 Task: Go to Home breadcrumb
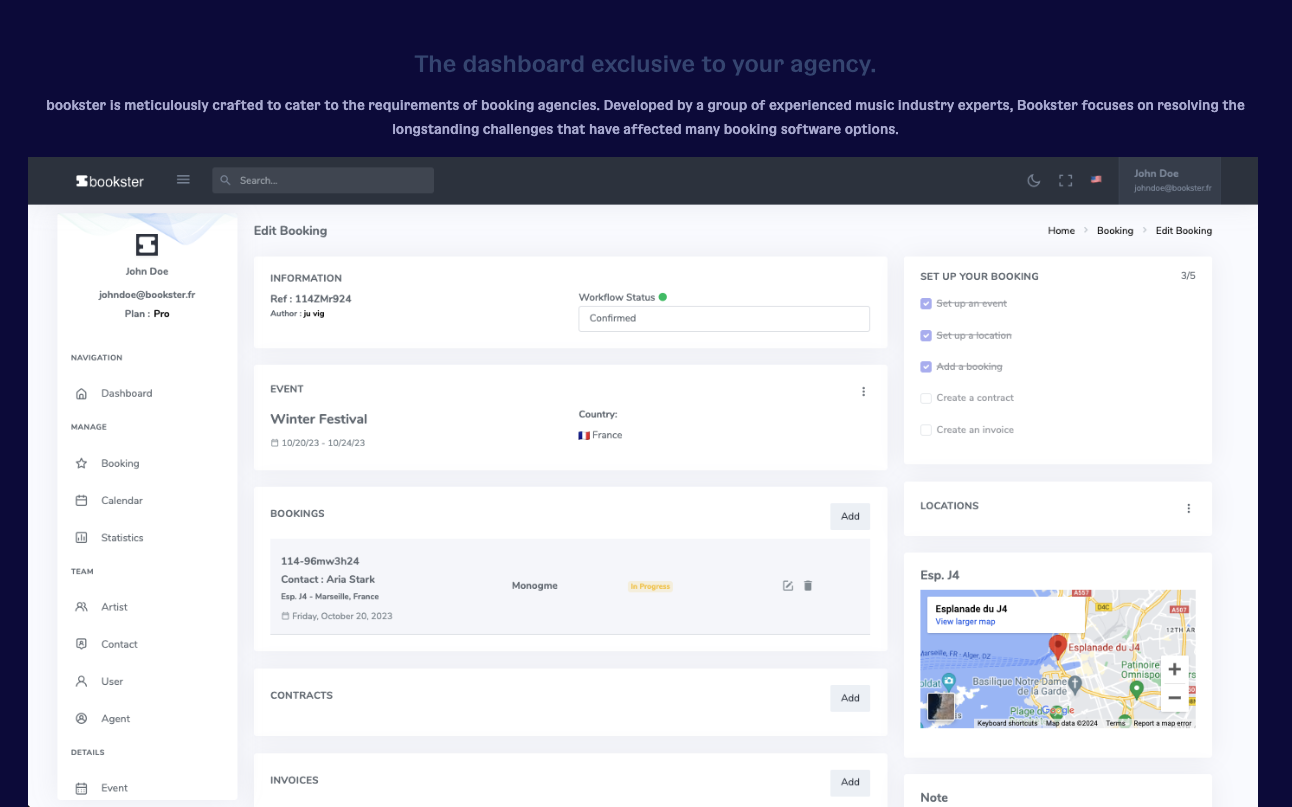point(1061,231)
